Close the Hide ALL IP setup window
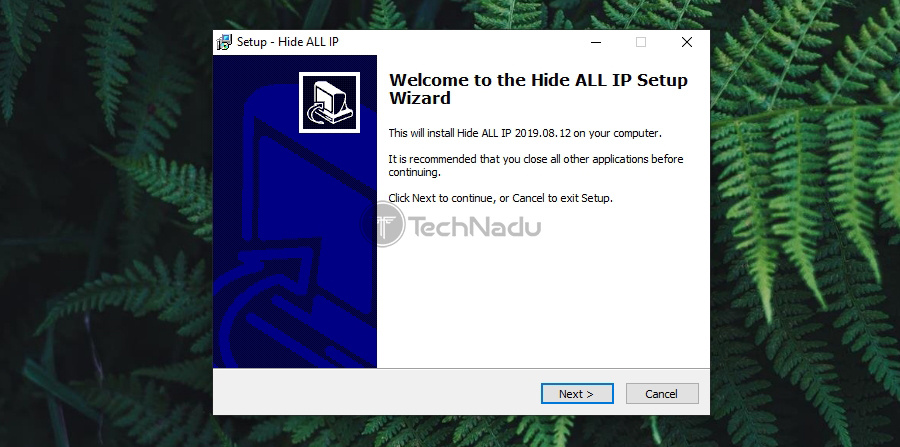Screen dimensions: 900x447 click(x=686, y=42)
